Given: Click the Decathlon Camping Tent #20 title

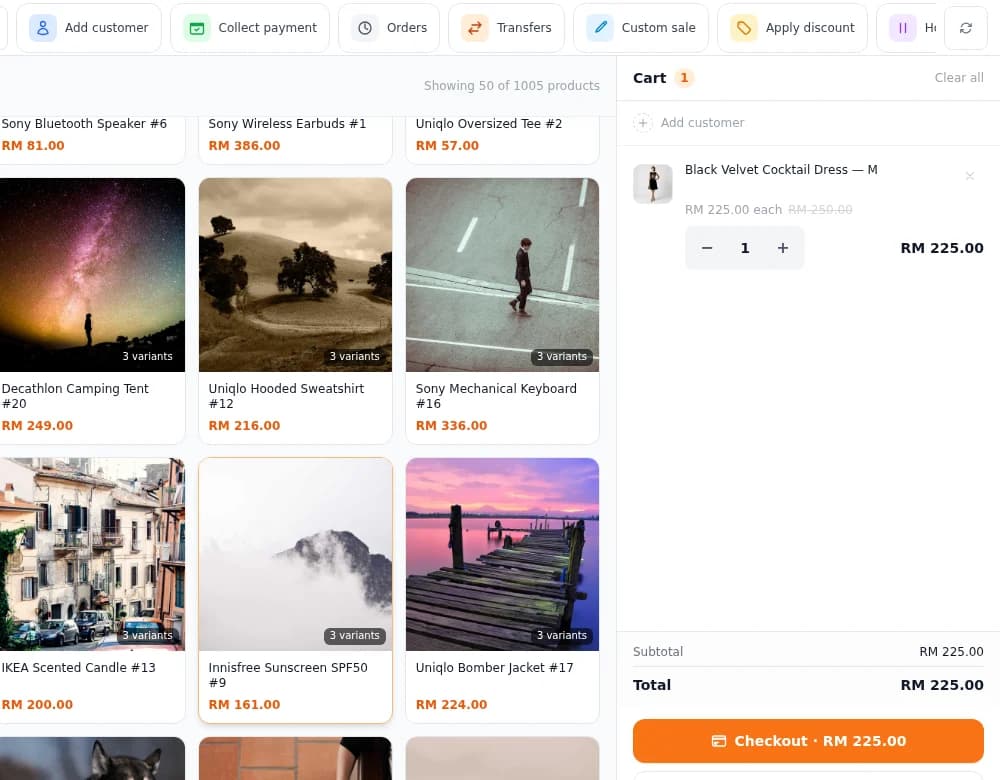Looking at the screenshot, I should coord(75,396).
